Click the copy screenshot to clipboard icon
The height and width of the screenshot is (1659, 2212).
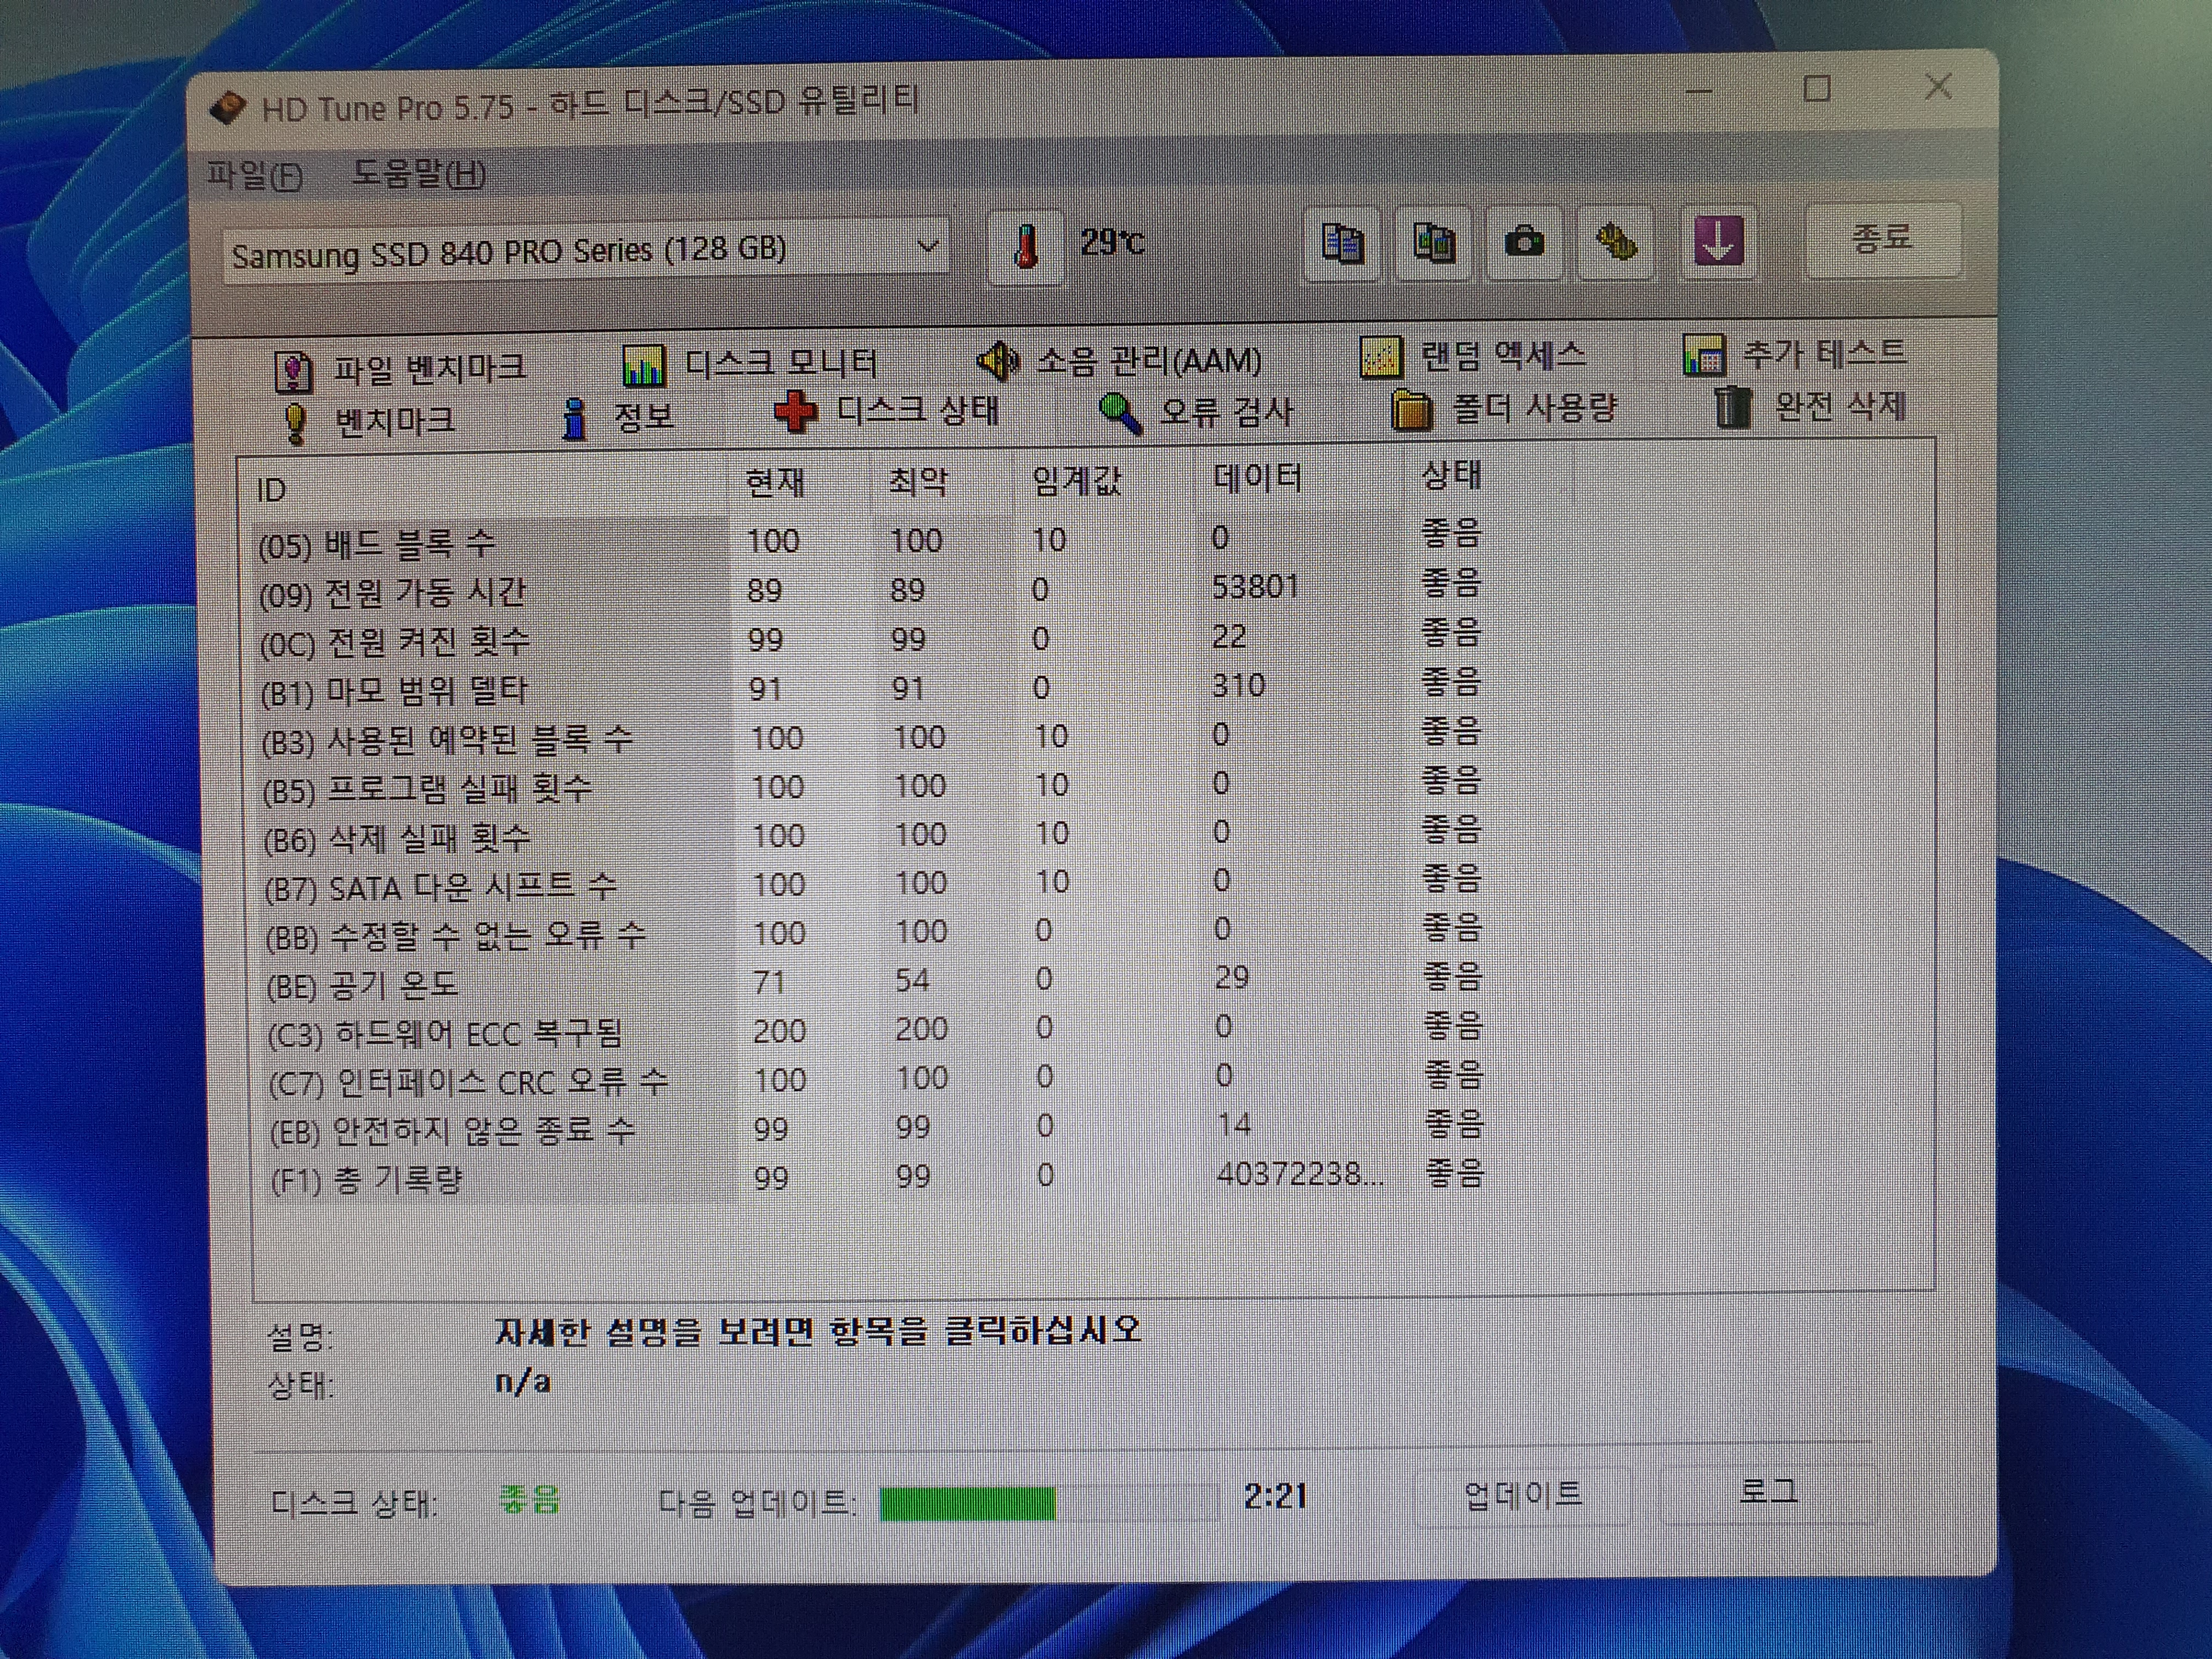coord(1433,243)
